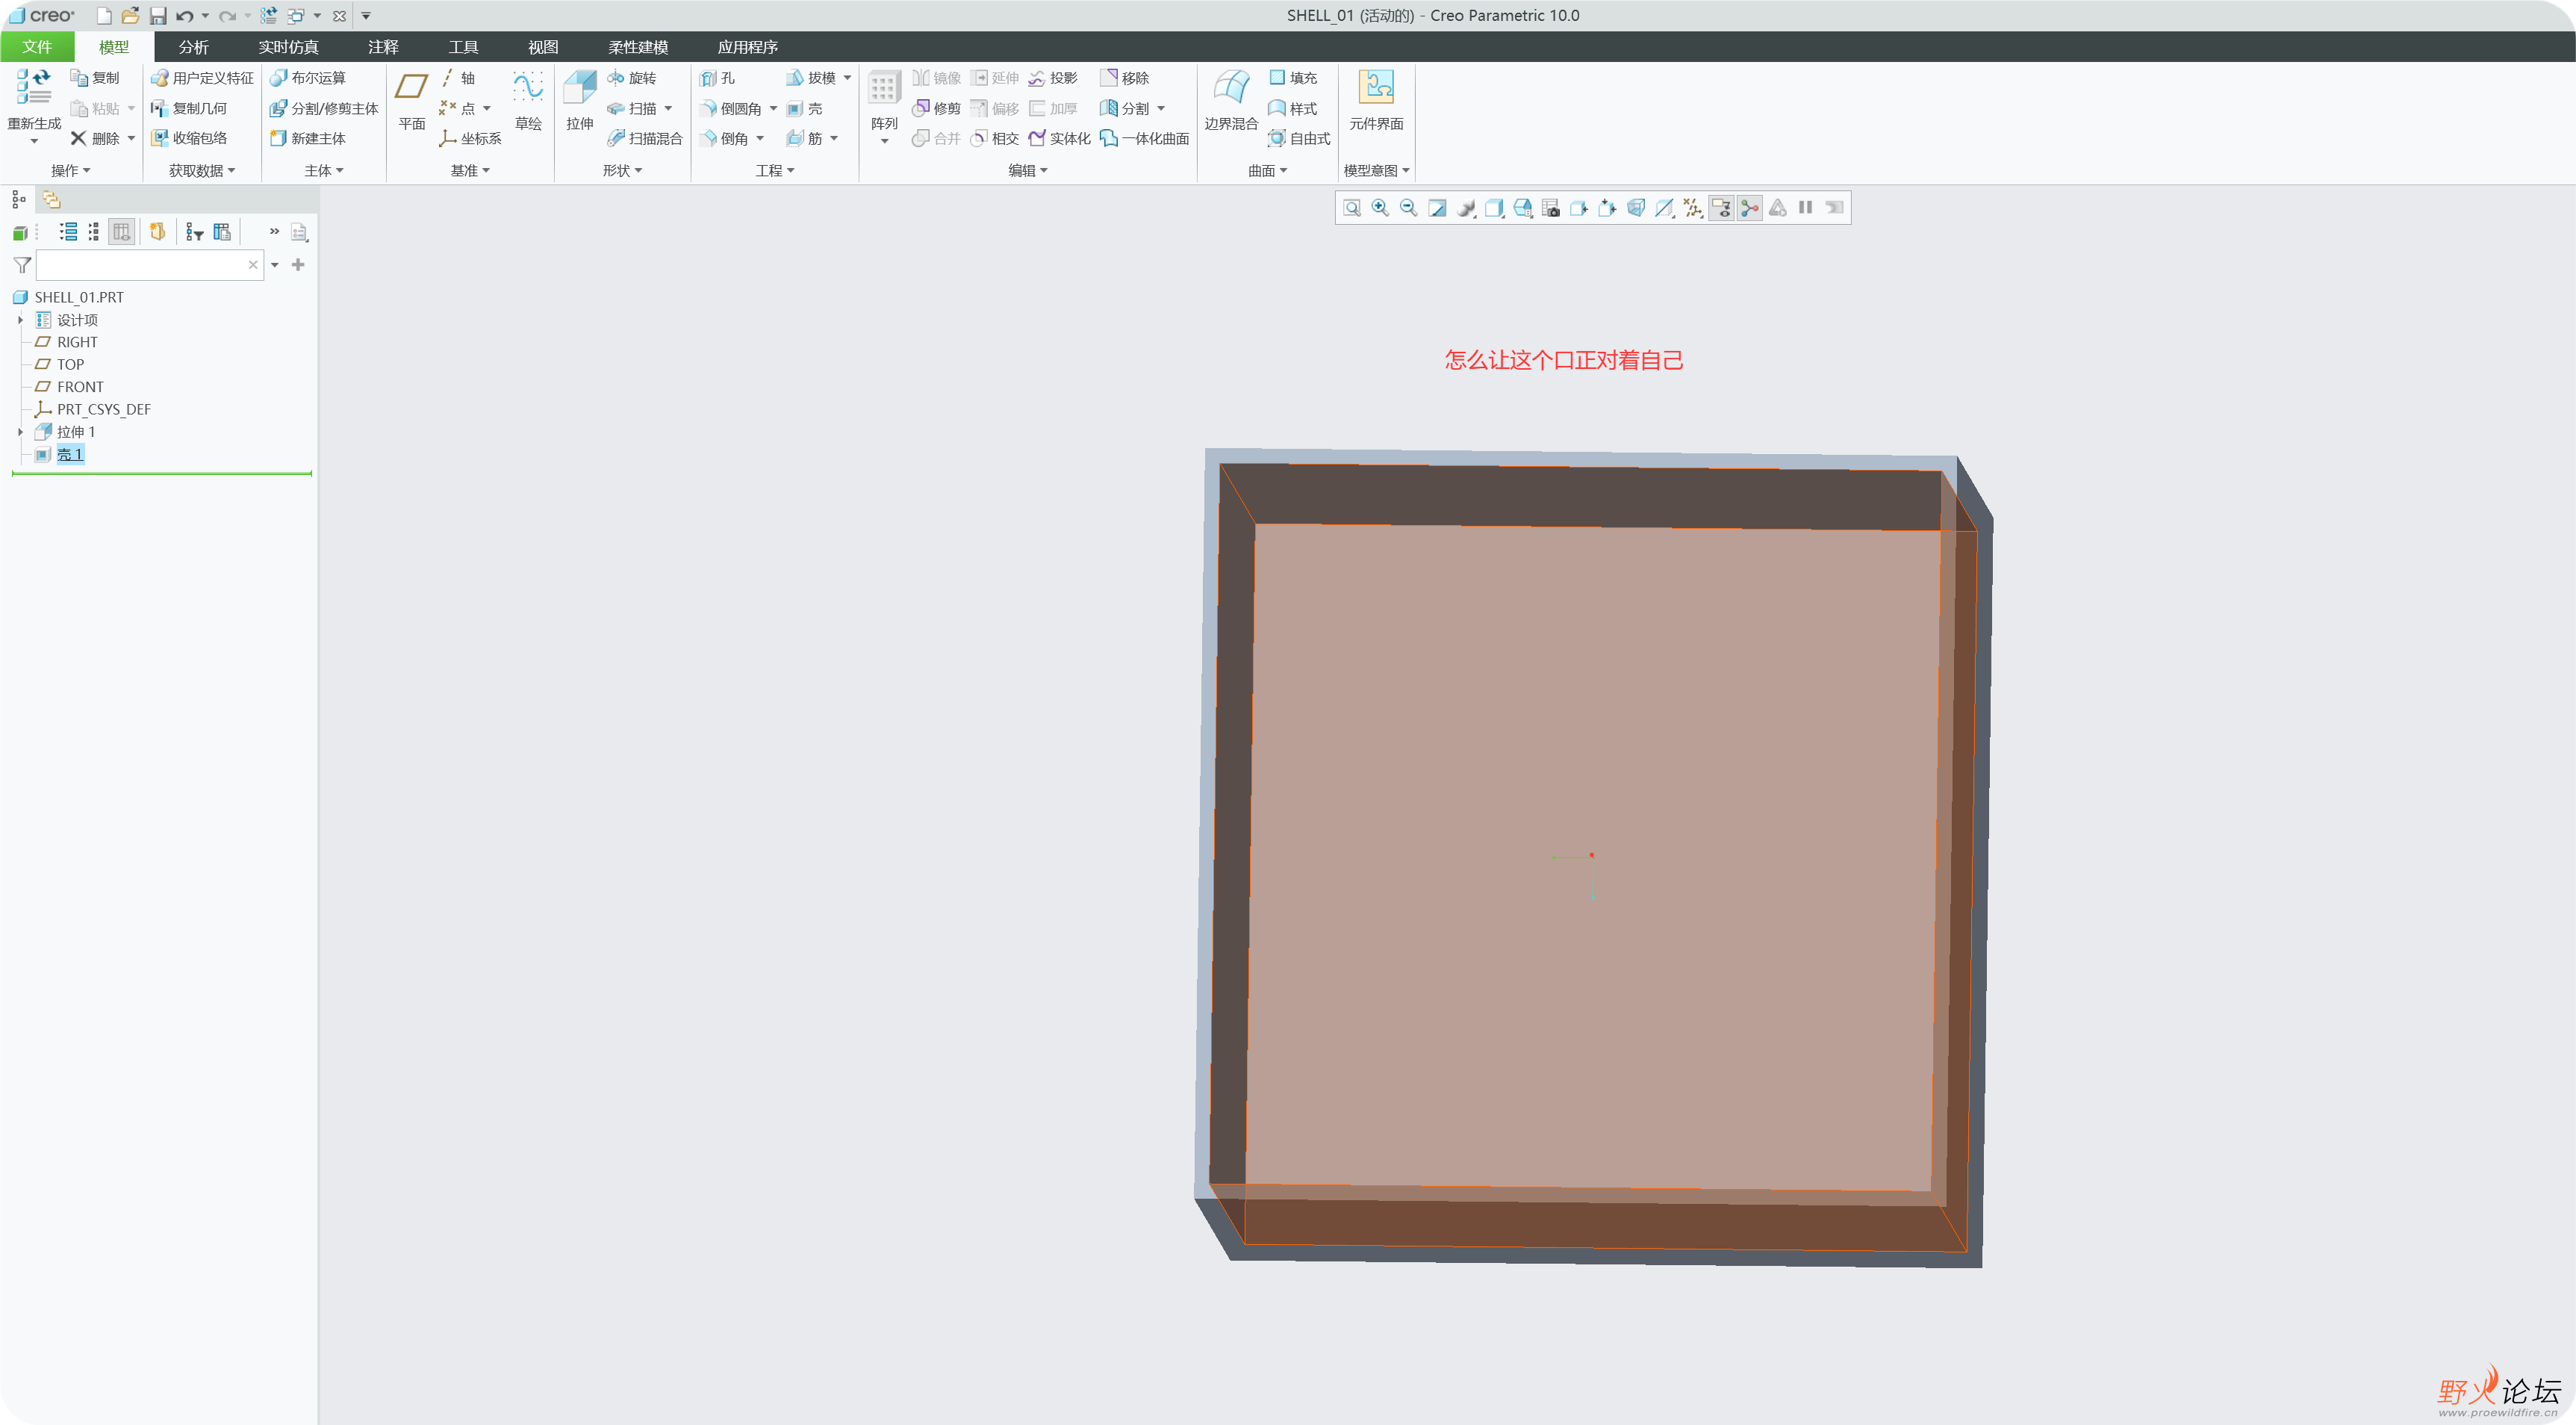Toggle Annotation Display in graphics toolbar
Screen dimensions: 2576x1425
pos(1721,208)
